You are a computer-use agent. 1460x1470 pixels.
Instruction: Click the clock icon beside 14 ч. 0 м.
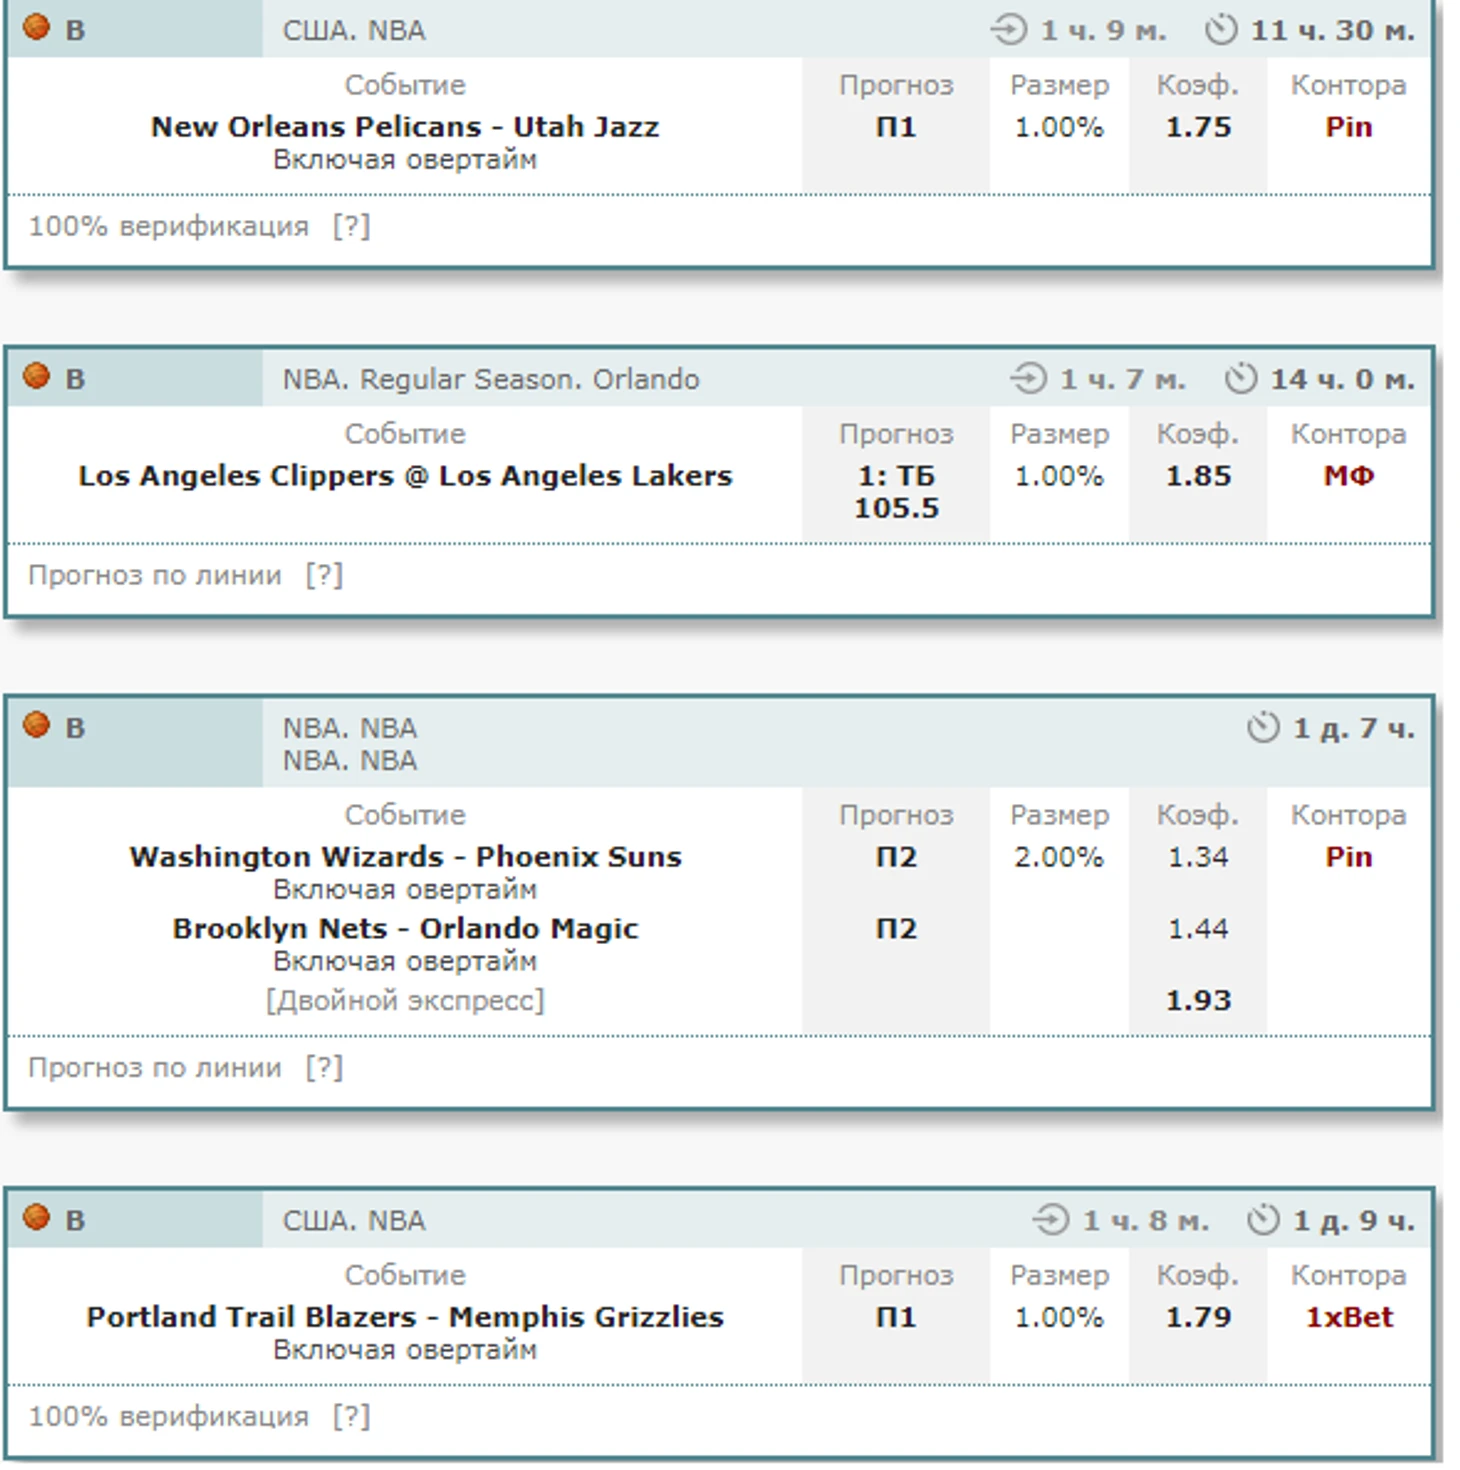(x=1240, y=379)
